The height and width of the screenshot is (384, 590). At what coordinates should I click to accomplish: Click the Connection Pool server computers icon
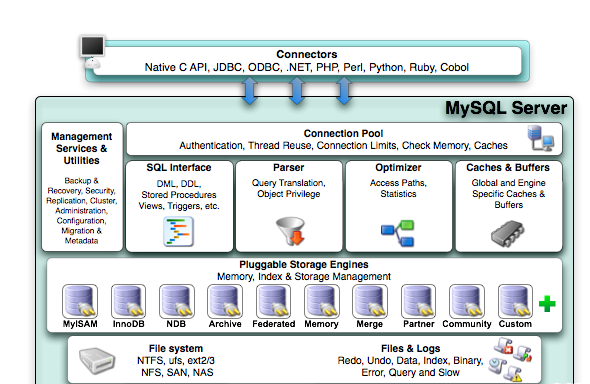click(x=540, y=138)
